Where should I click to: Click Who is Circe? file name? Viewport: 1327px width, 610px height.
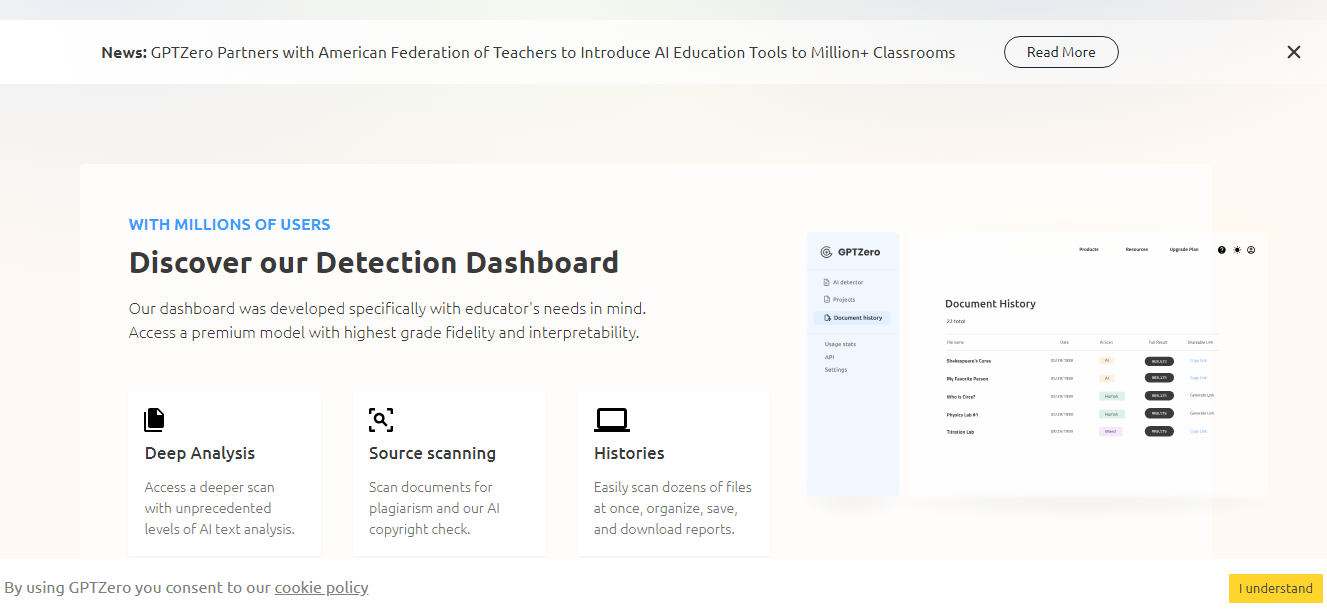961,396
